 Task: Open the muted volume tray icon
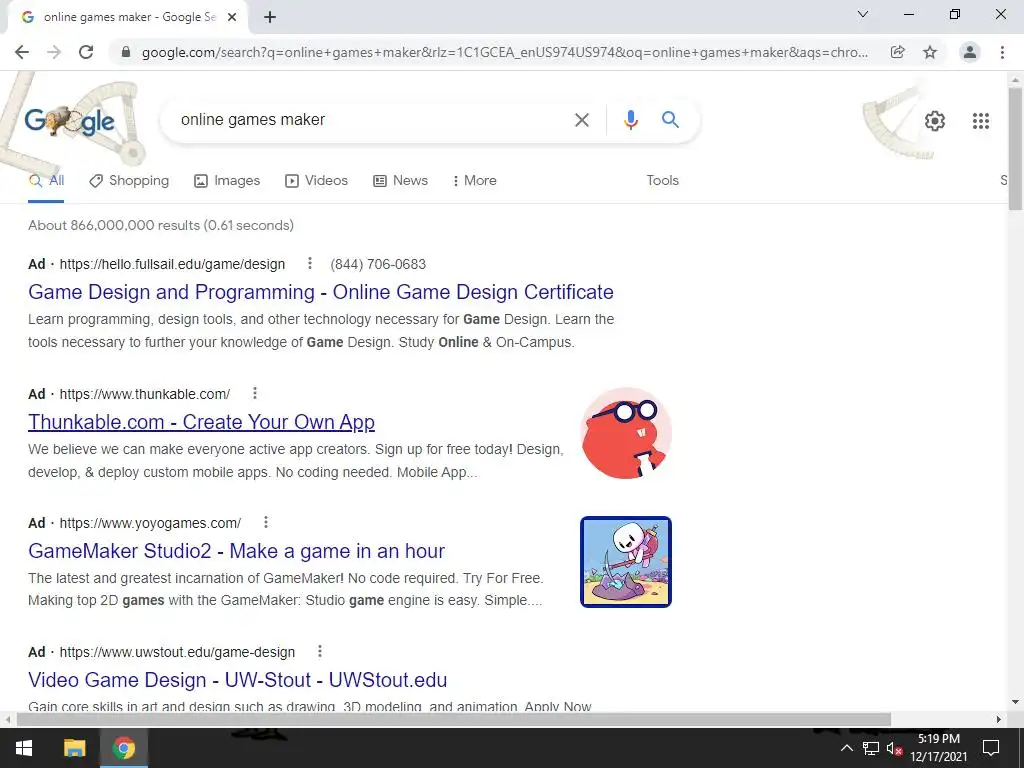click(x=894, y=749)
